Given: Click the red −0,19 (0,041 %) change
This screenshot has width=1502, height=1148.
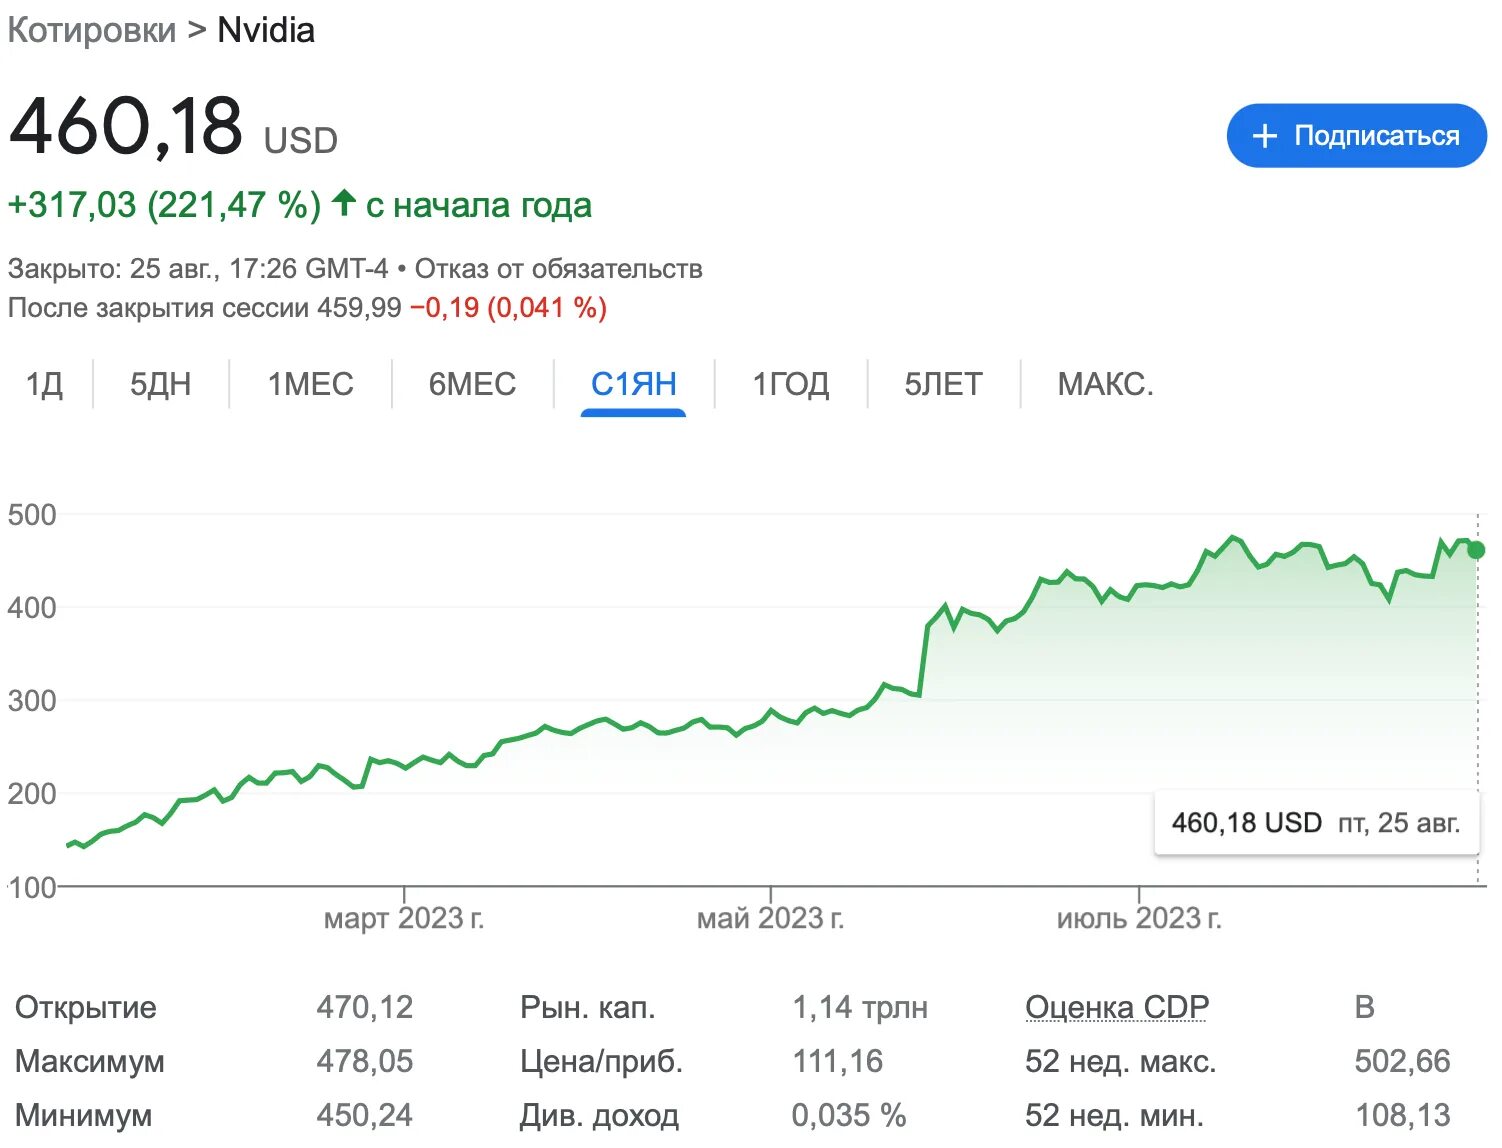Looking at the screenshot, I should (x=508, y=308).
